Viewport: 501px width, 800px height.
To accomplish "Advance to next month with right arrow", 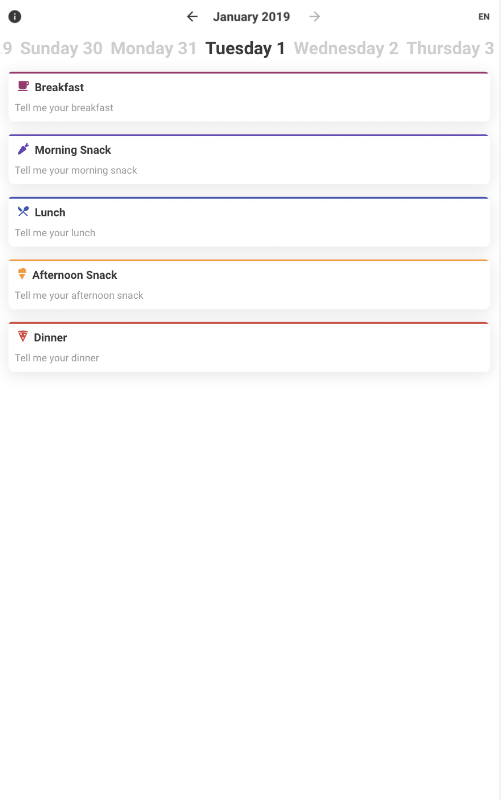I will tap(315, 17).
